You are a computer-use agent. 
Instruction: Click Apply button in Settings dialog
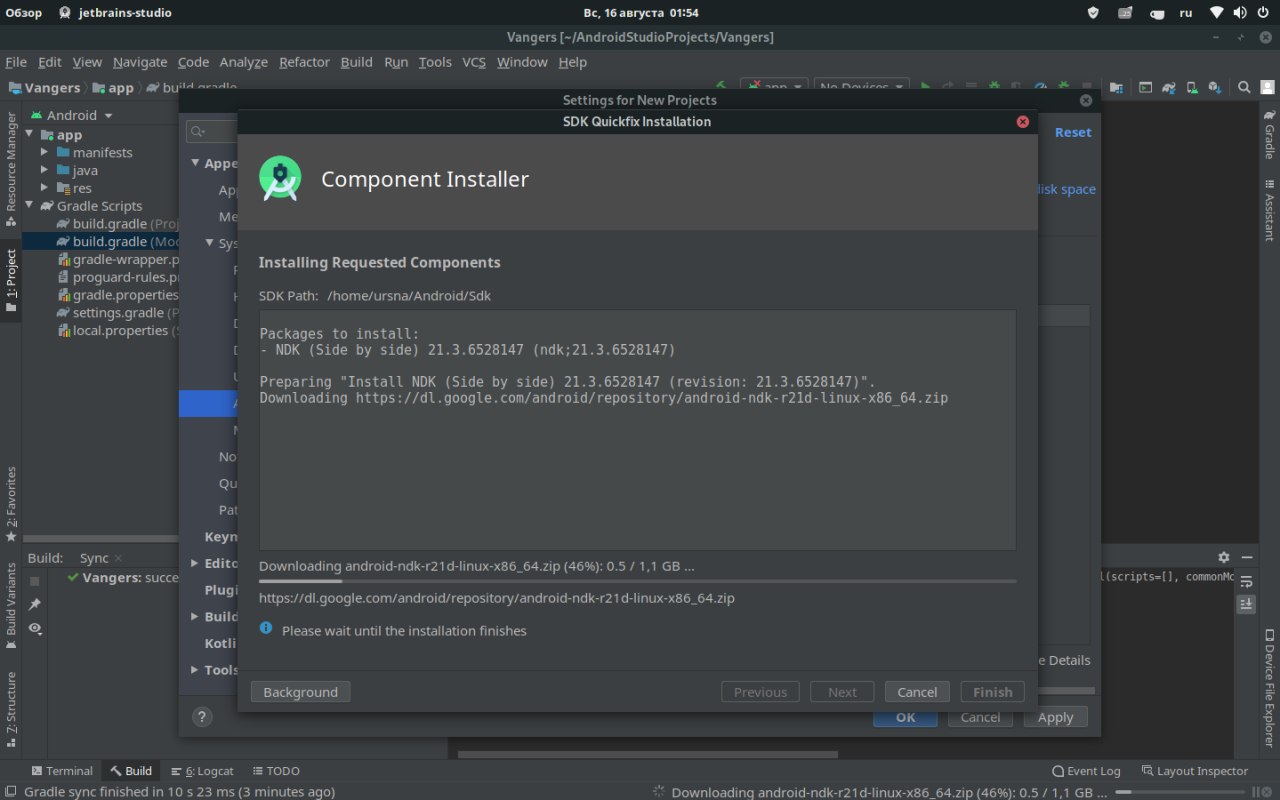coord(1055,717)
